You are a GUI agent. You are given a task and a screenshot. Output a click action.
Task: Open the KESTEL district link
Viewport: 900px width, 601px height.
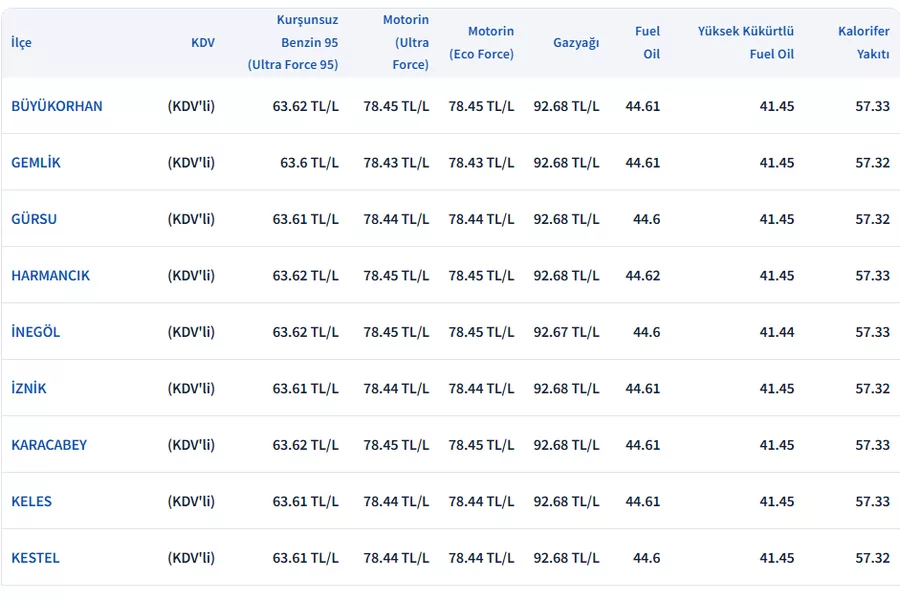coord(35,558)
